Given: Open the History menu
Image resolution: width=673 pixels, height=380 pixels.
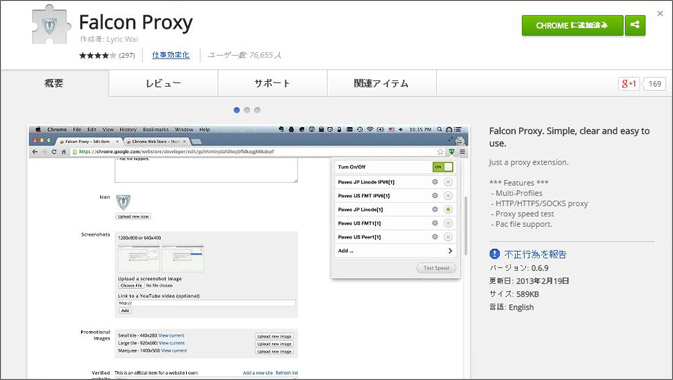Looking at the screenshot, I should pyautogui.click(x=128, y=129).
